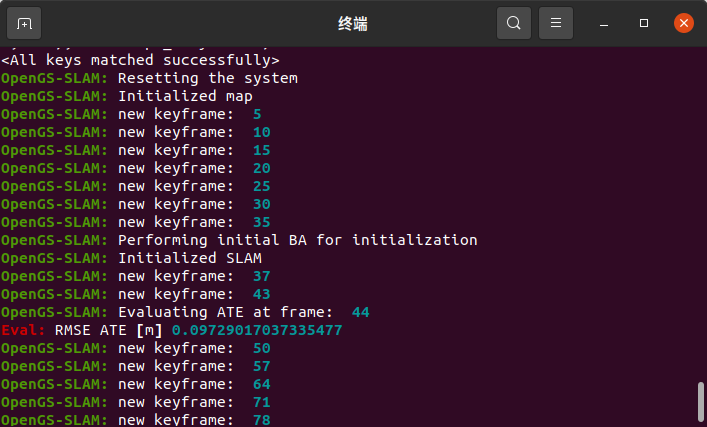Click the ATE frame number 44
The height and width of the screenshot is (427, 707).
[x=361, y=312]
